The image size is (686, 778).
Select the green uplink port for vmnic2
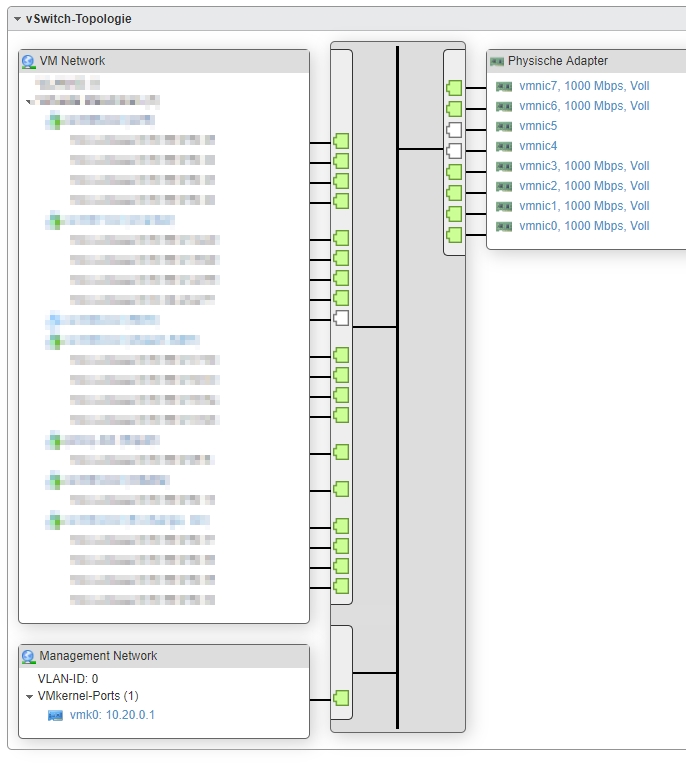(454, 193)
